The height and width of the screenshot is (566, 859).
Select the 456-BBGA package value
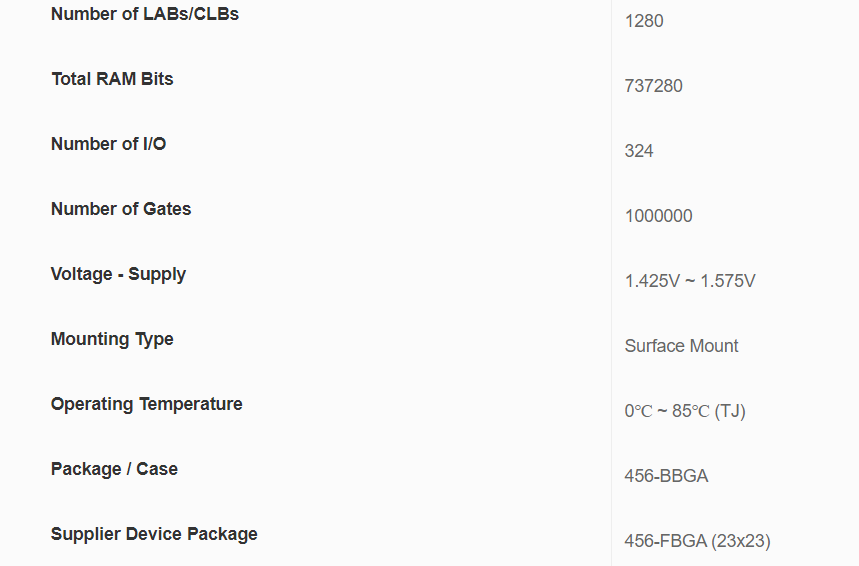click(666, 476)
